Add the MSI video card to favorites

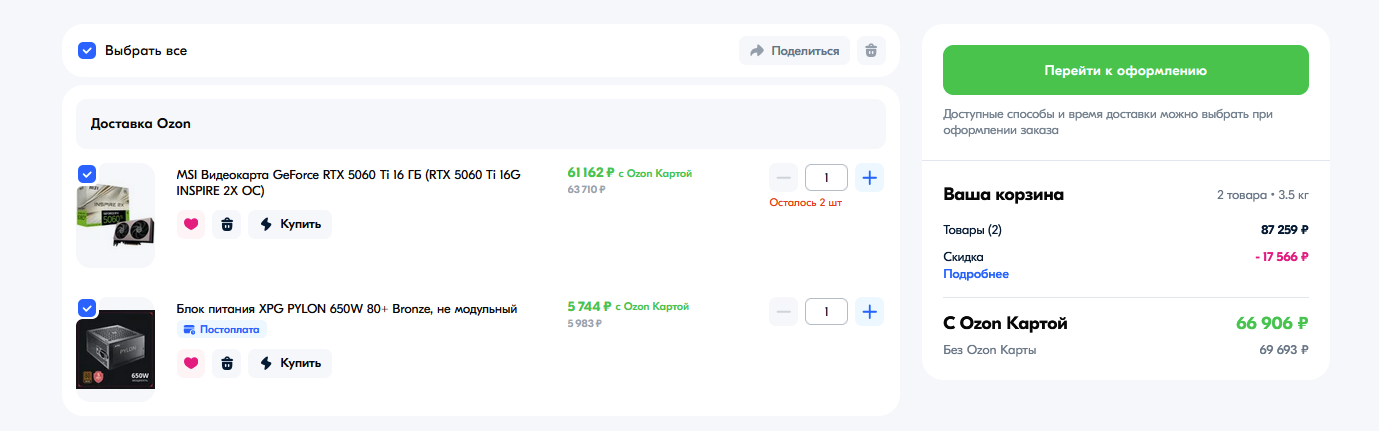click(191, 224)
